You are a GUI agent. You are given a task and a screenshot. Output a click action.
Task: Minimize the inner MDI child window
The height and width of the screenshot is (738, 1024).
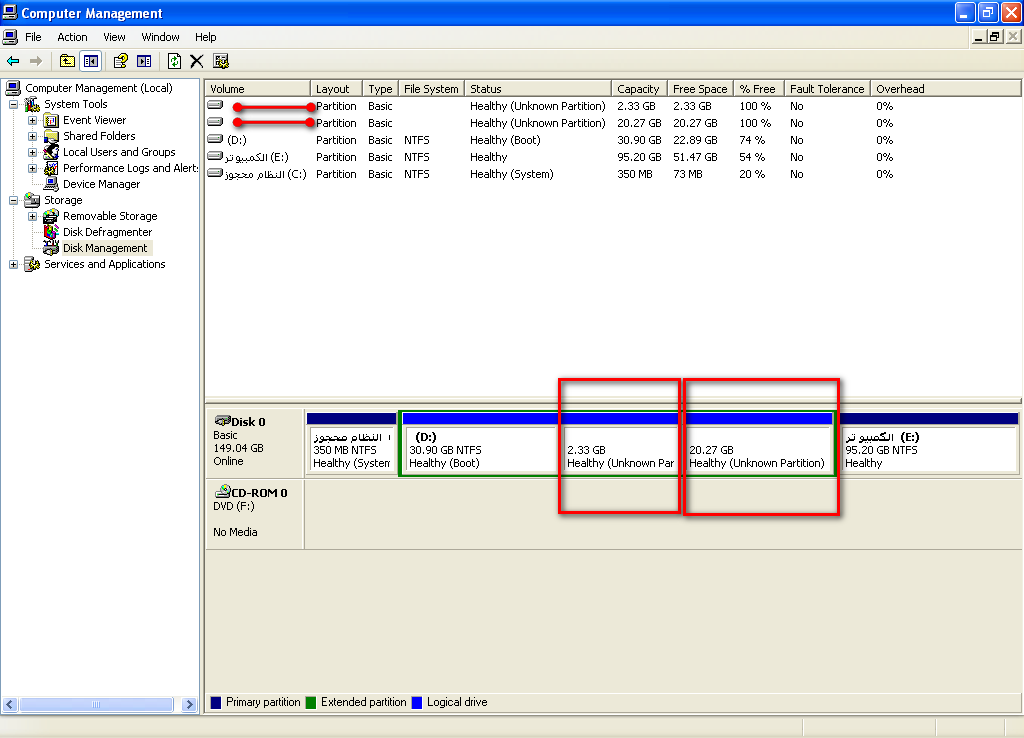[978, 37]
